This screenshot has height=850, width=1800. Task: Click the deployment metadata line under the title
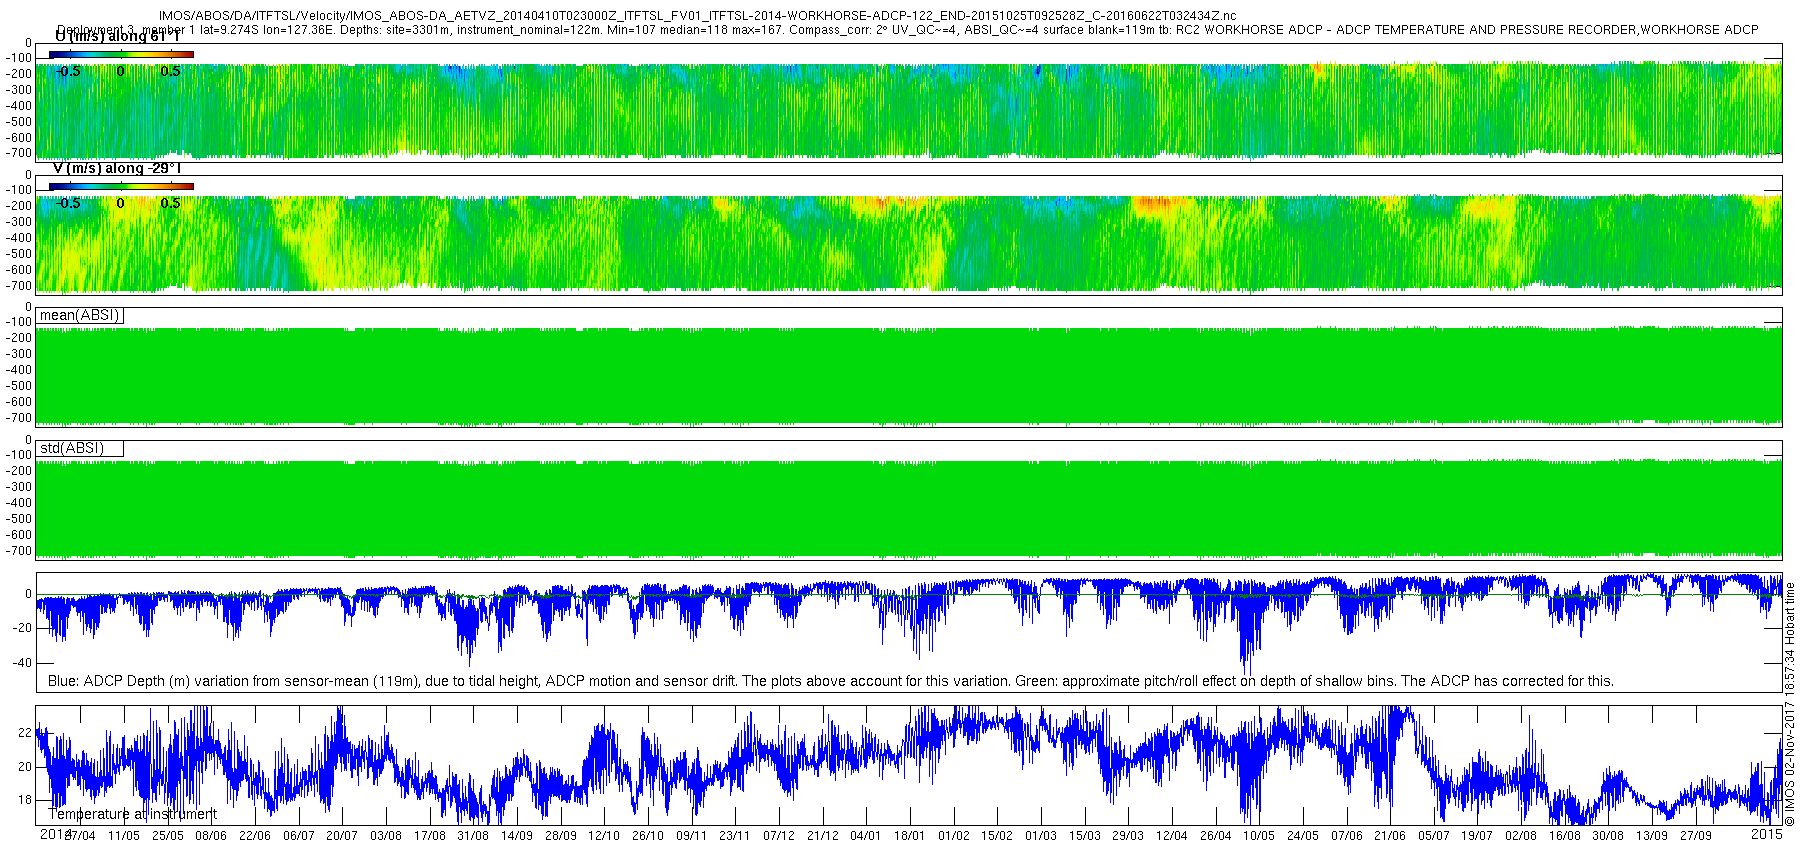[907, 30]
